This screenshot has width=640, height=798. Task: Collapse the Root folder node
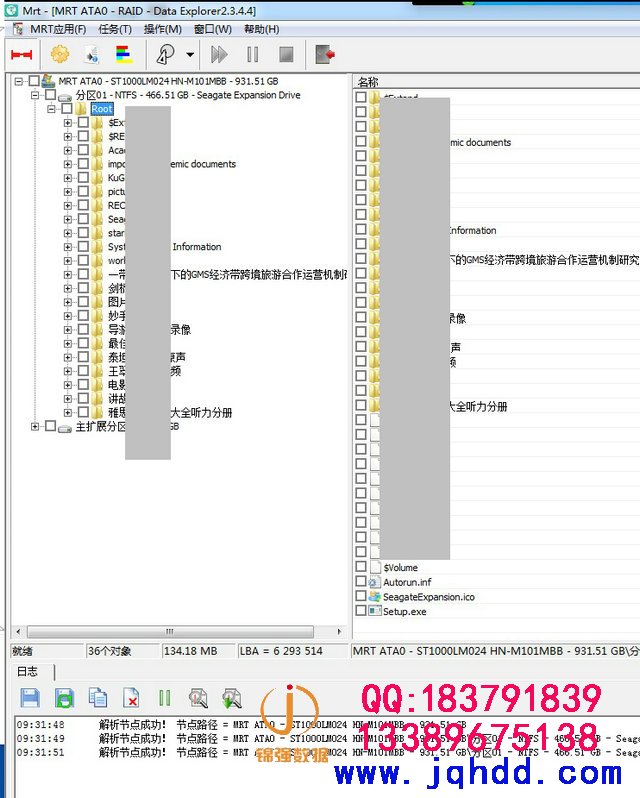51,108
